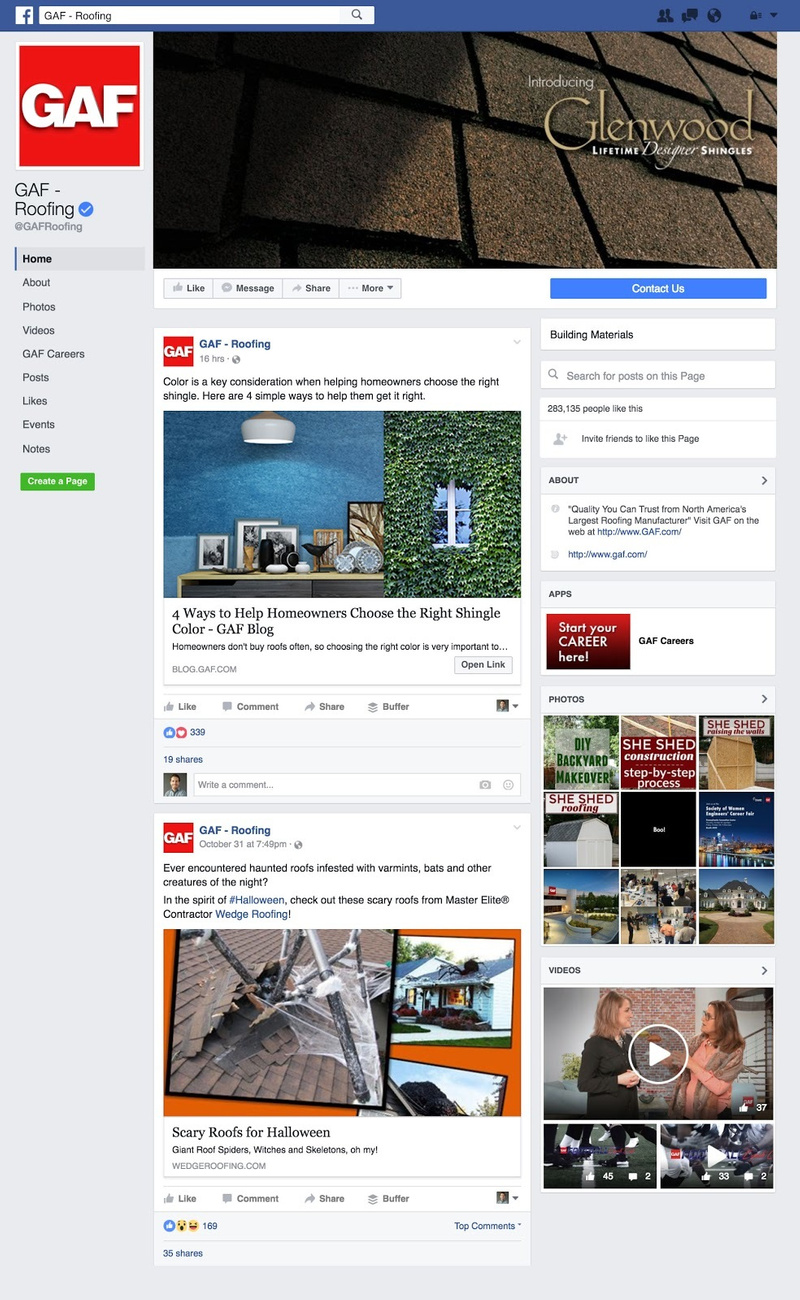Open the Scary Roofs for Halloween image
This screenshot has height=1300, width=800.
pos(342,1022)
